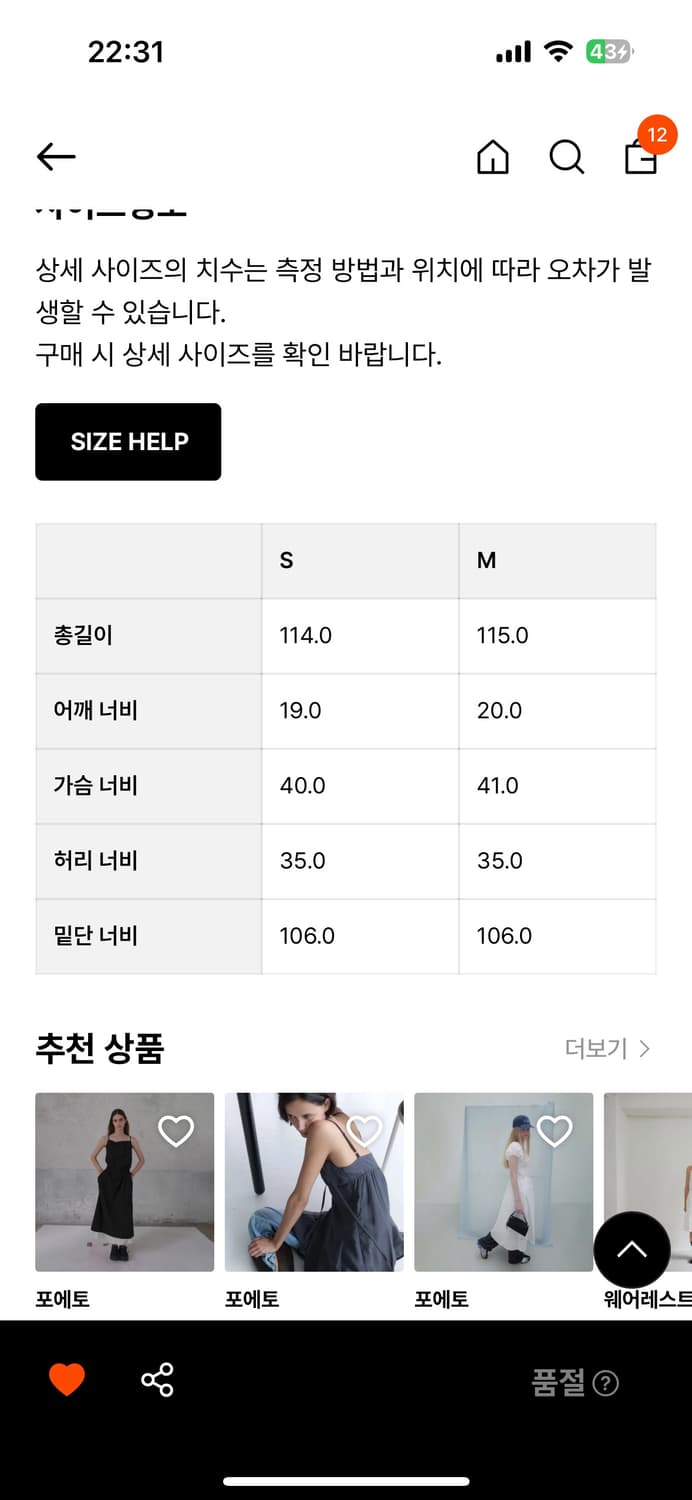Tap the chevron next to 더보기
The image size is (692, 1500).
[647, 1049]
